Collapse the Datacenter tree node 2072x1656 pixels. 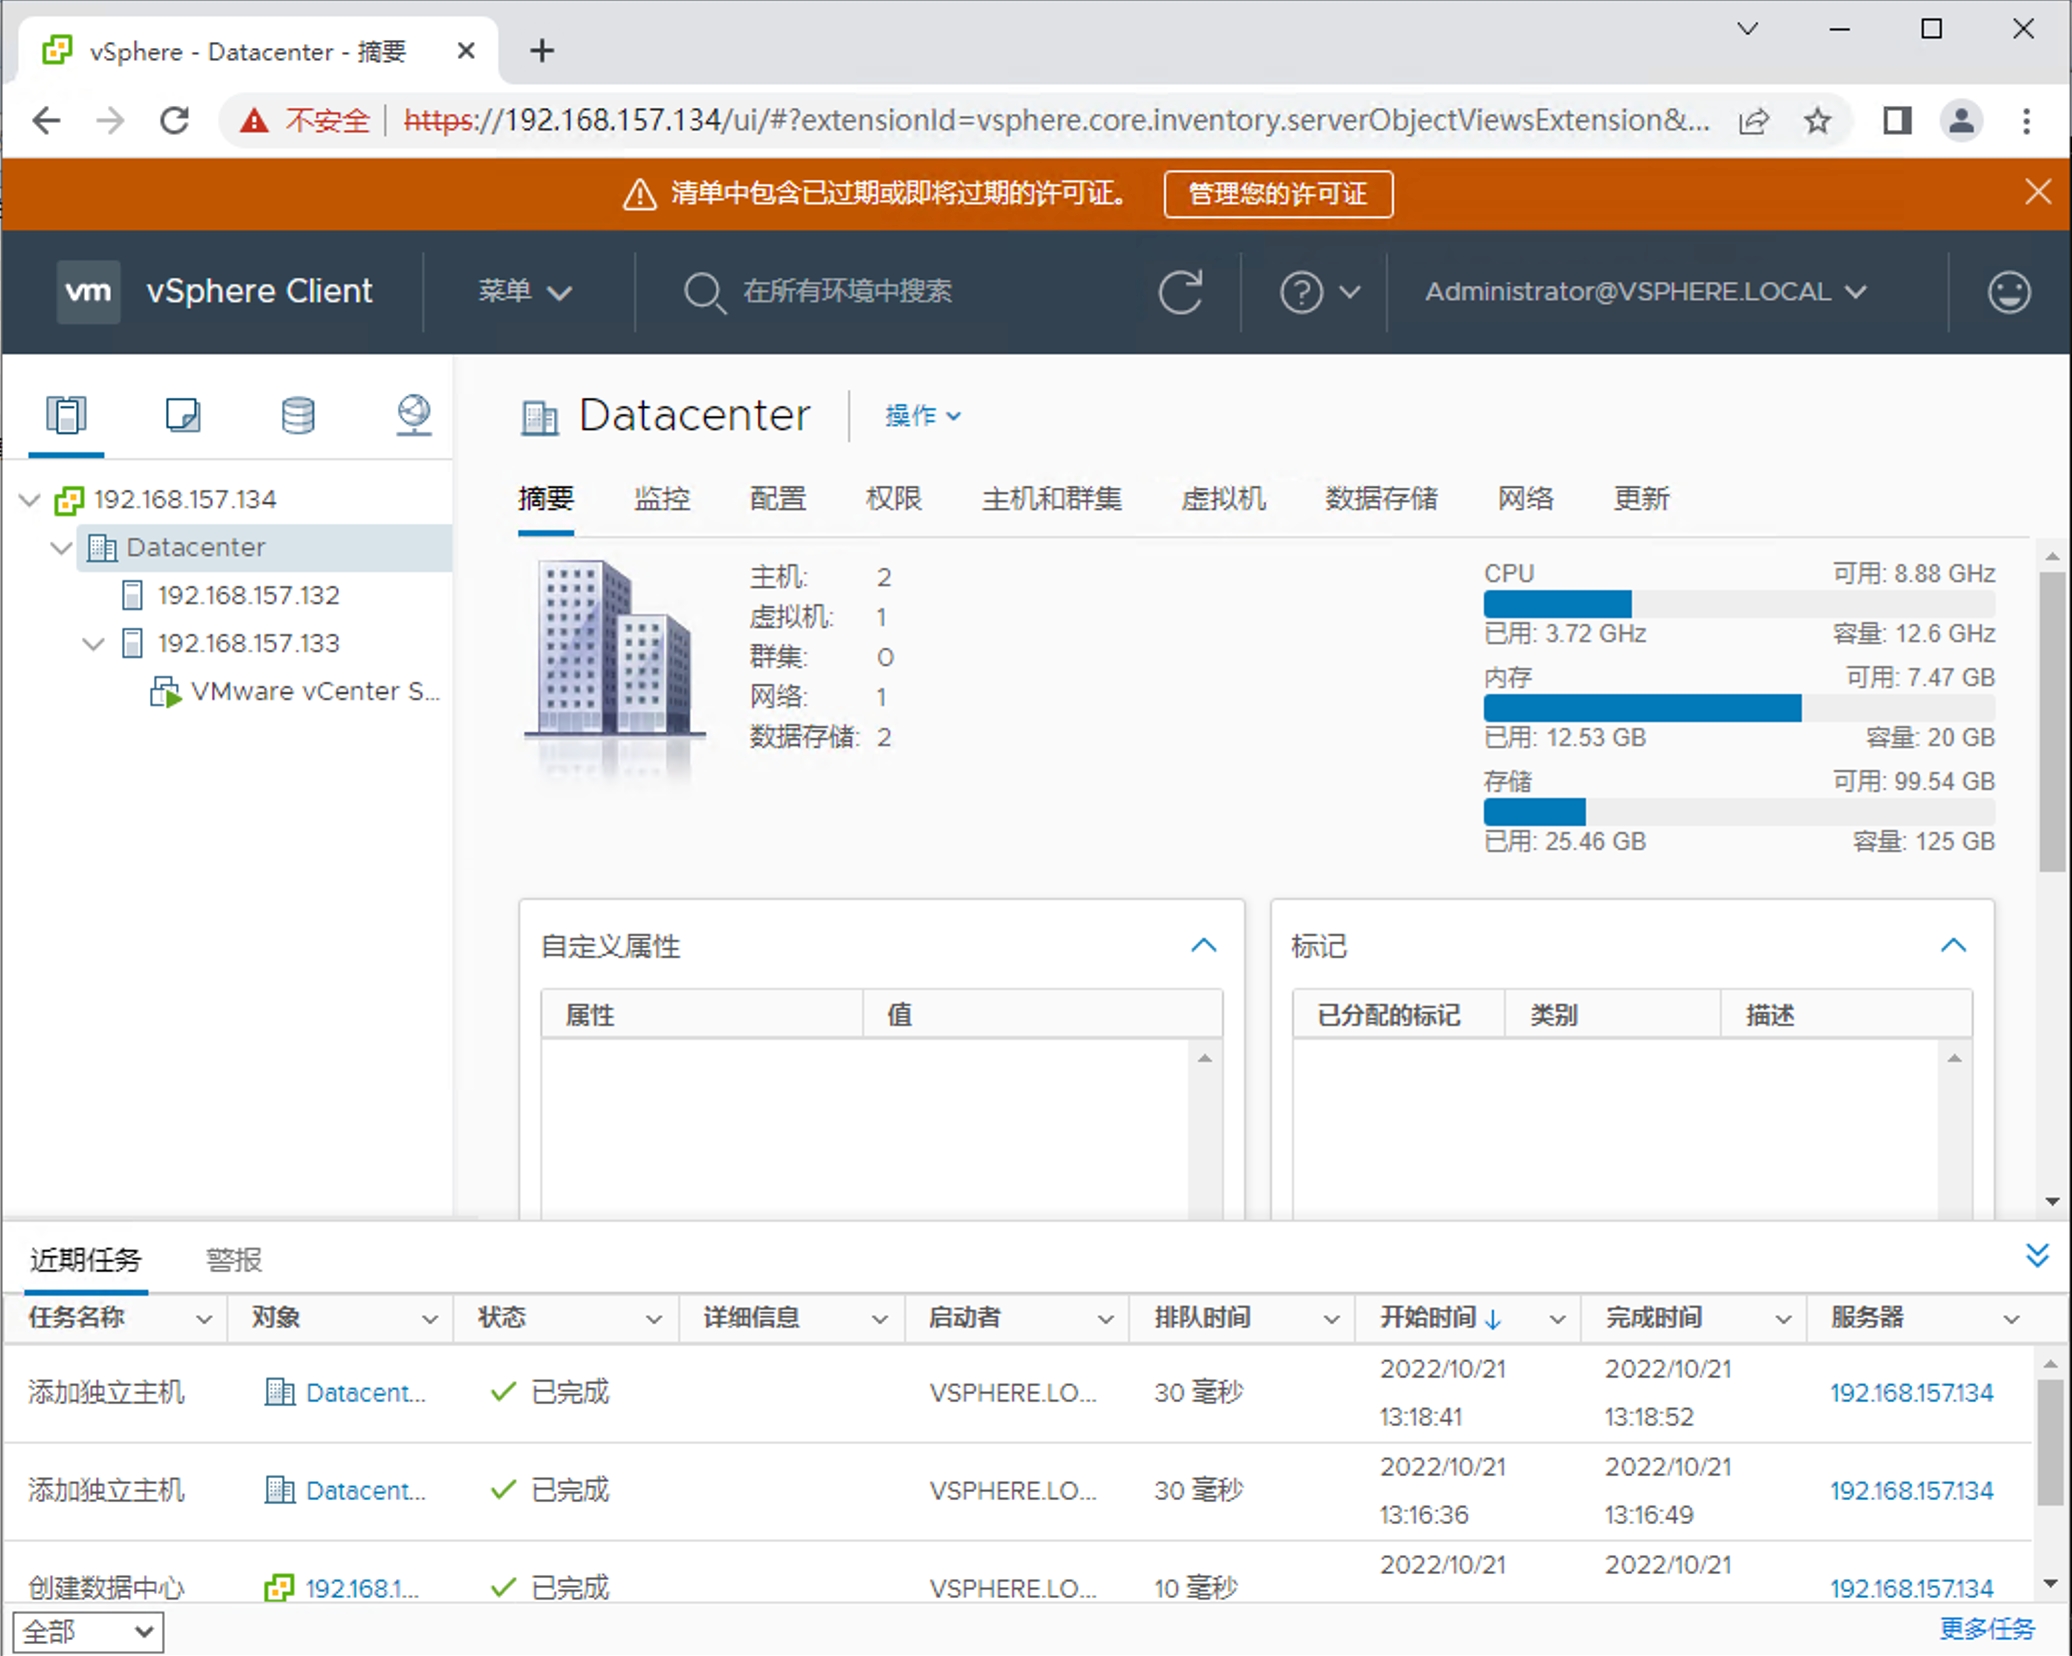click(61, 548)
